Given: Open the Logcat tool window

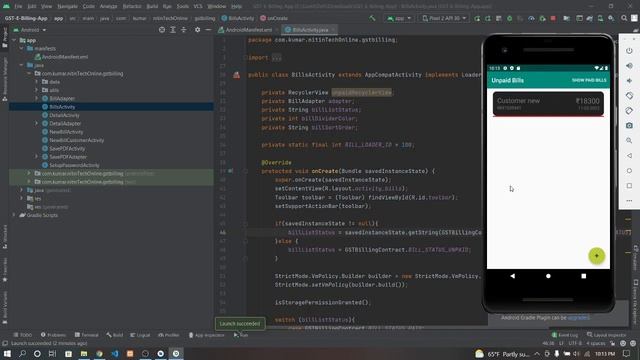Looking at the screenshot, I should [140, 335].
